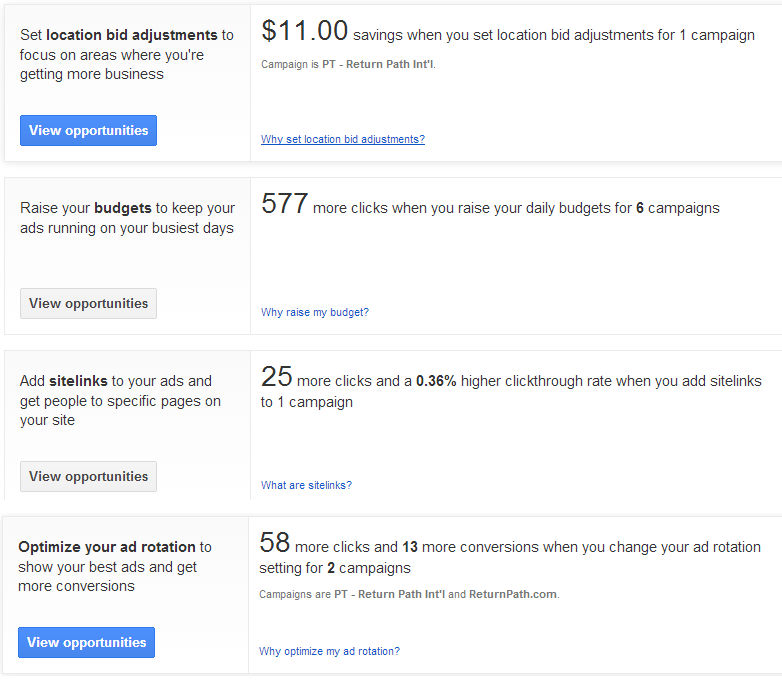Click the 25 more clicks number

[276, 377]
